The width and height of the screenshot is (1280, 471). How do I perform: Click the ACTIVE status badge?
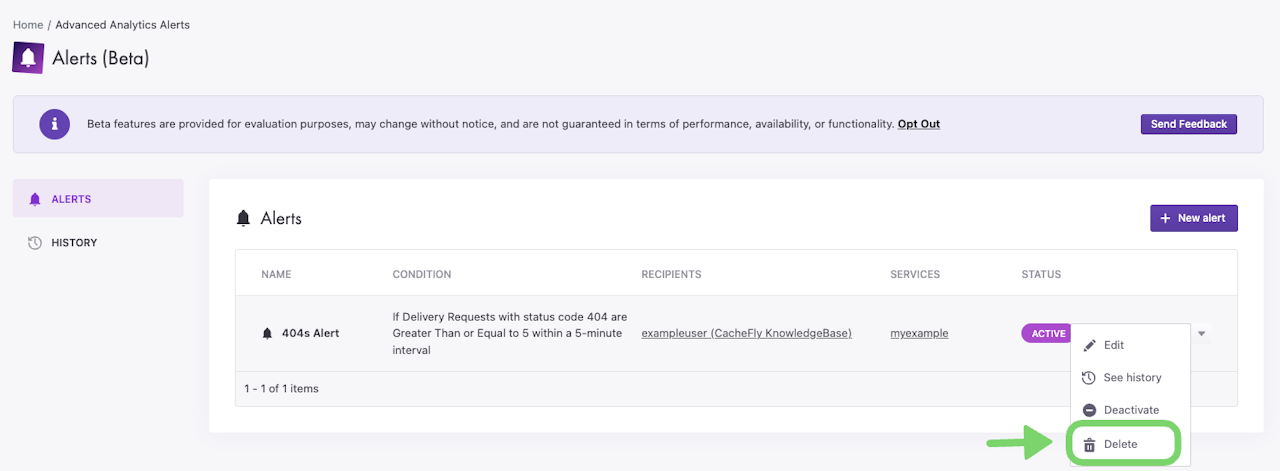[1046, 333]
